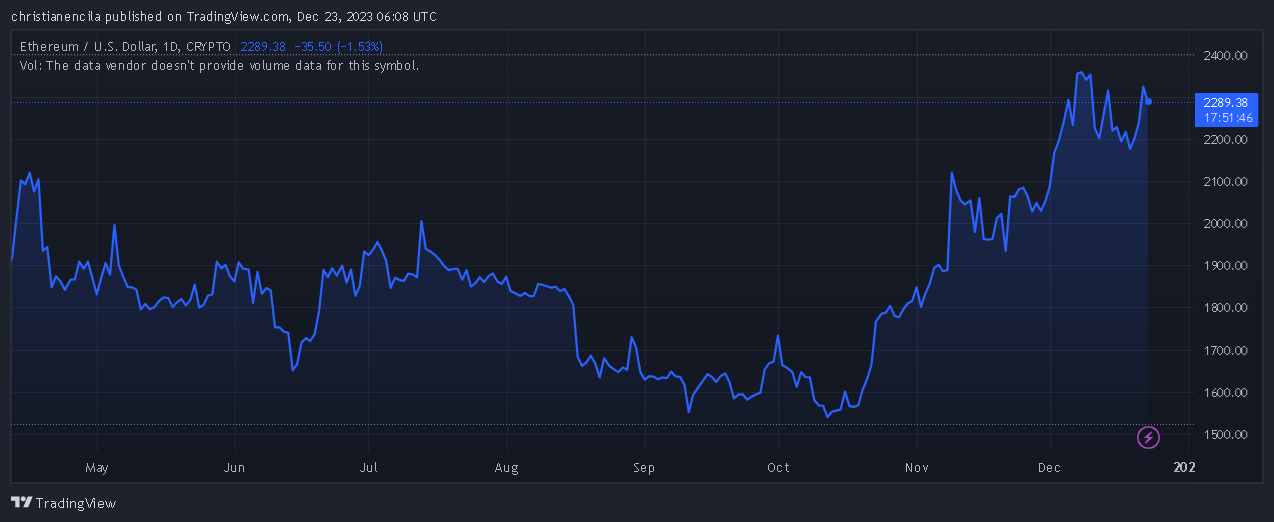Click the TradingView logo icon
Viewport: 1274px width, 522px height.
click(20, 503)
